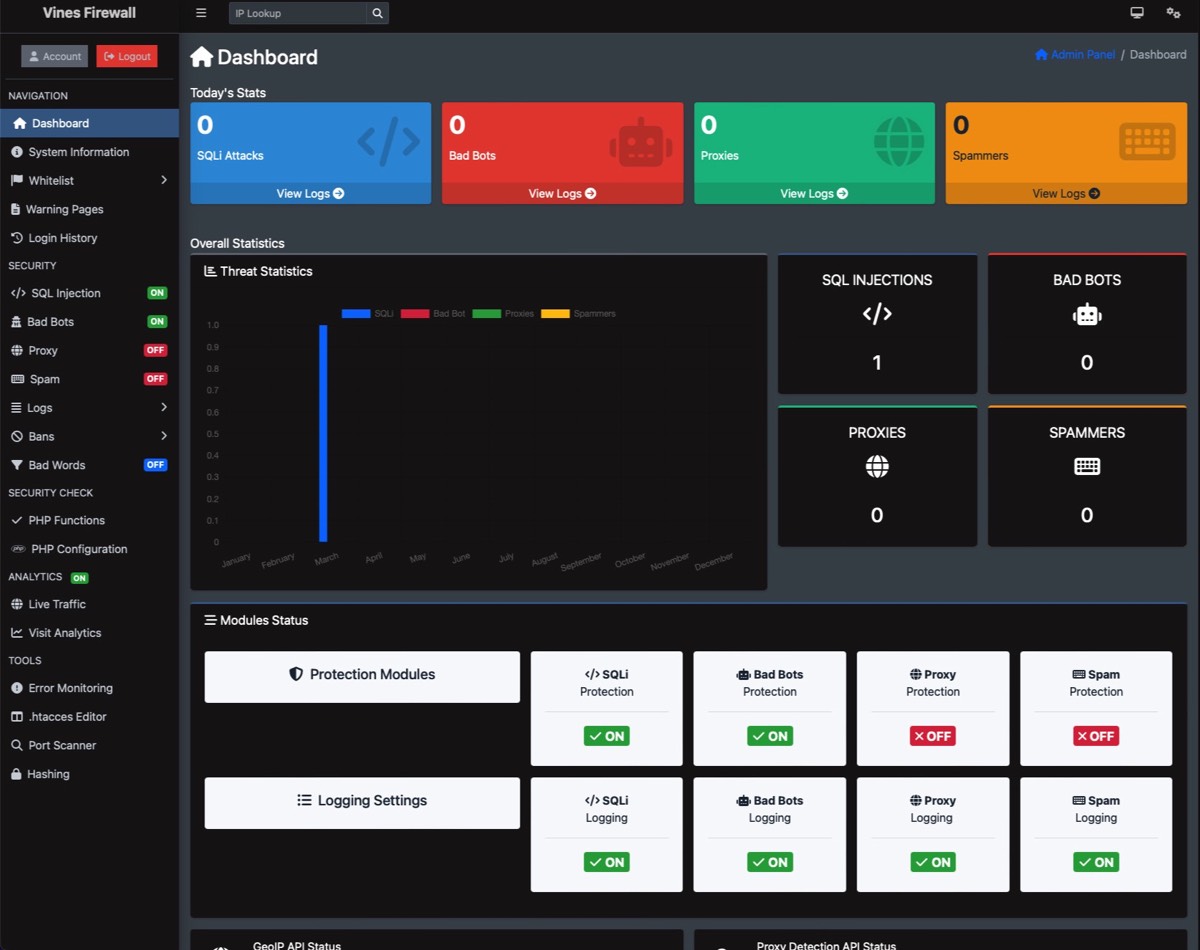Click the code icon in SQL Injections tile
Image resolution: width=1200 pixels, height=950 pixels.
877,314
